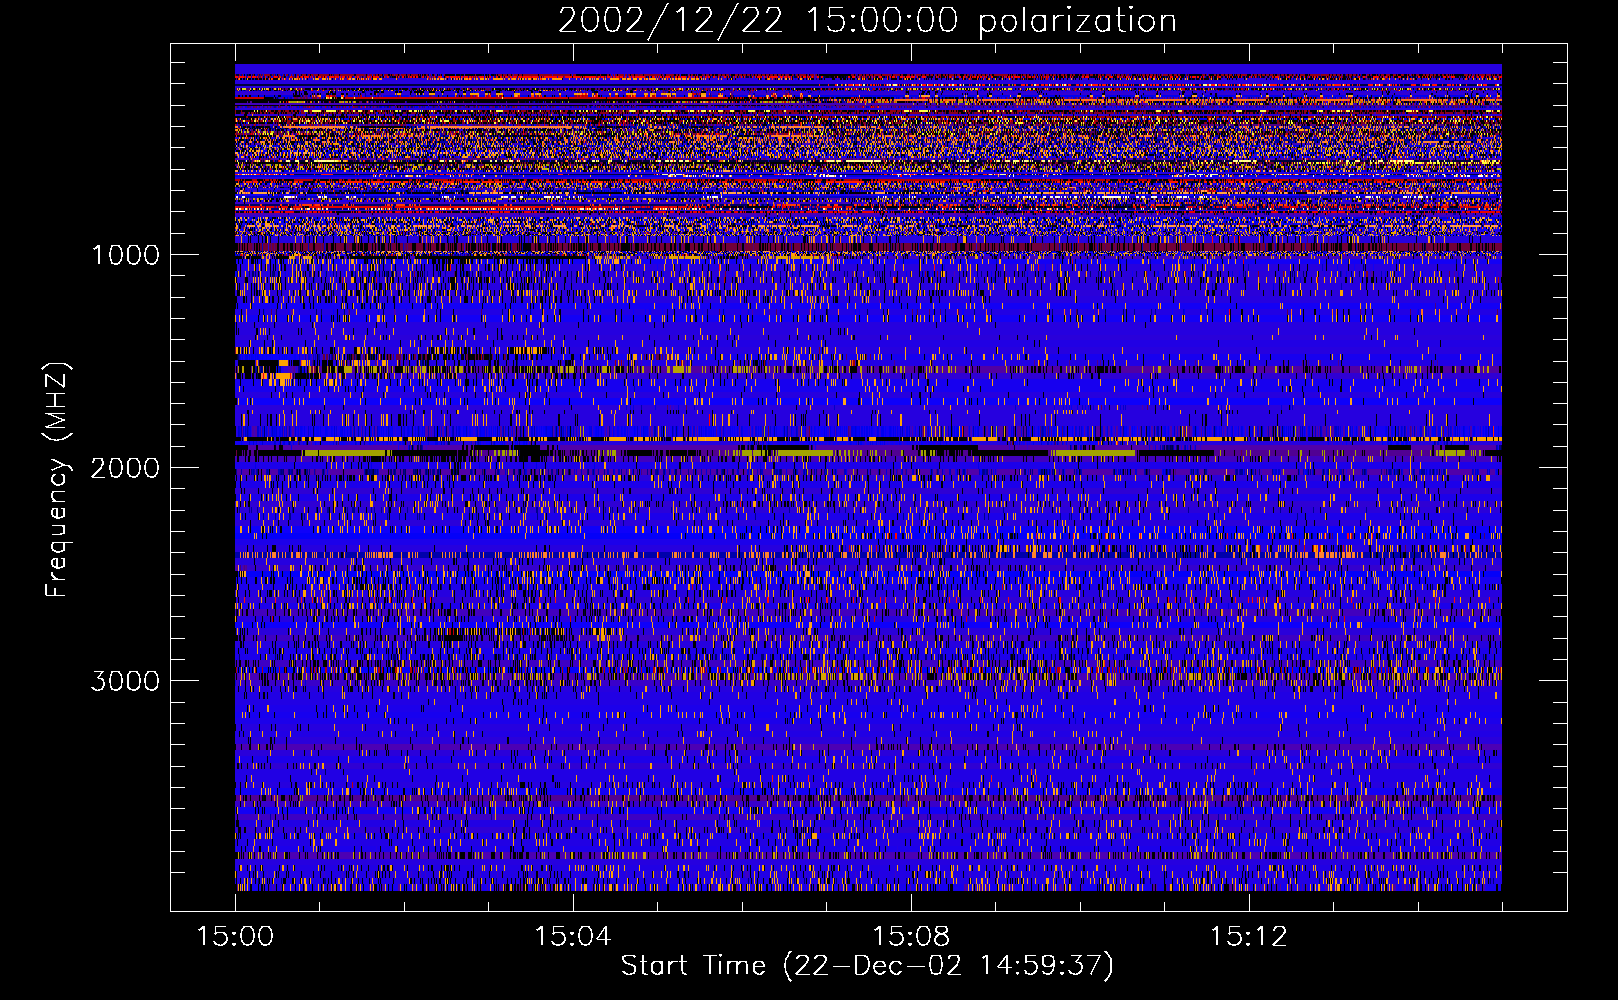Click the 'Start Time (22-Dec-02 14:59:37)' axis label

pyautogui.click(x=867, y=966)
